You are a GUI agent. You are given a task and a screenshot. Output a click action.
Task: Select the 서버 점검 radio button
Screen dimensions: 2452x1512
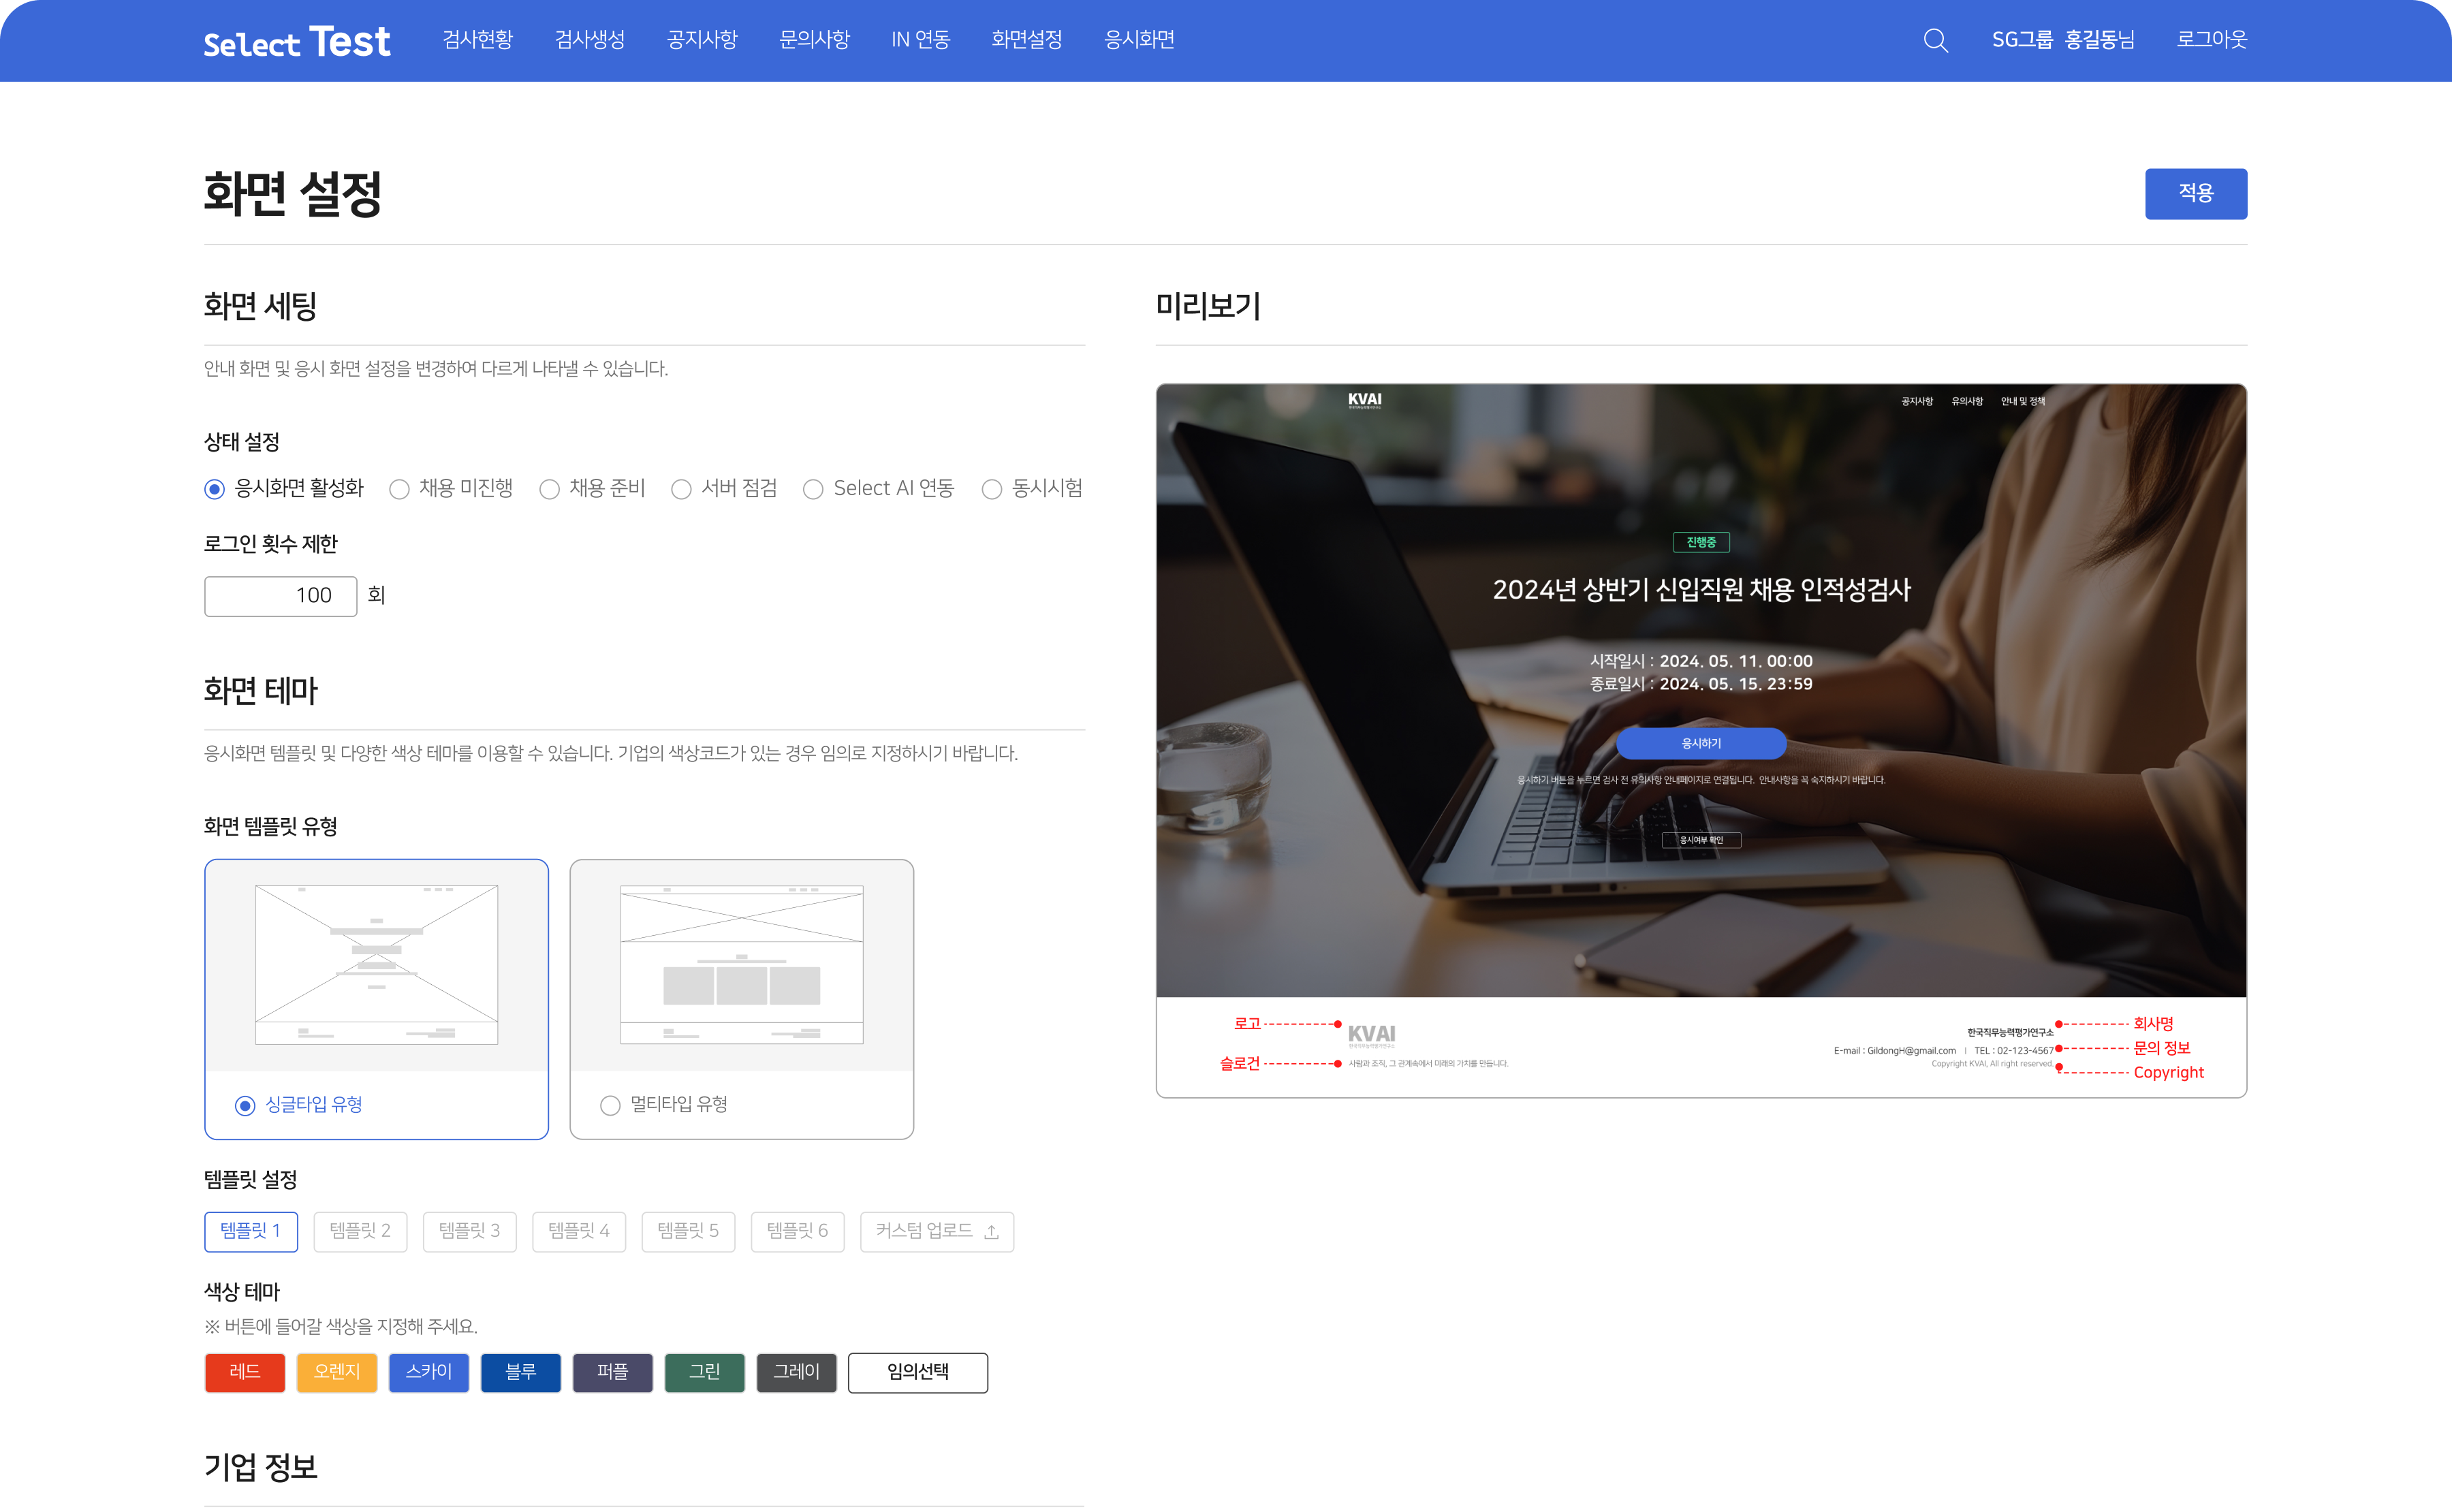[681, 489]
